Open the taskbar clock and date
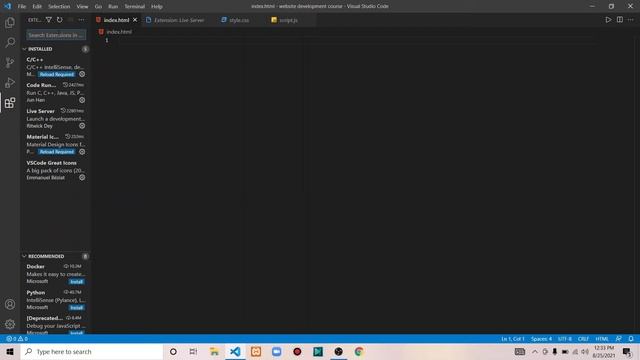The width and height of the screenshot is (640, 360). (x=604, y=351)
